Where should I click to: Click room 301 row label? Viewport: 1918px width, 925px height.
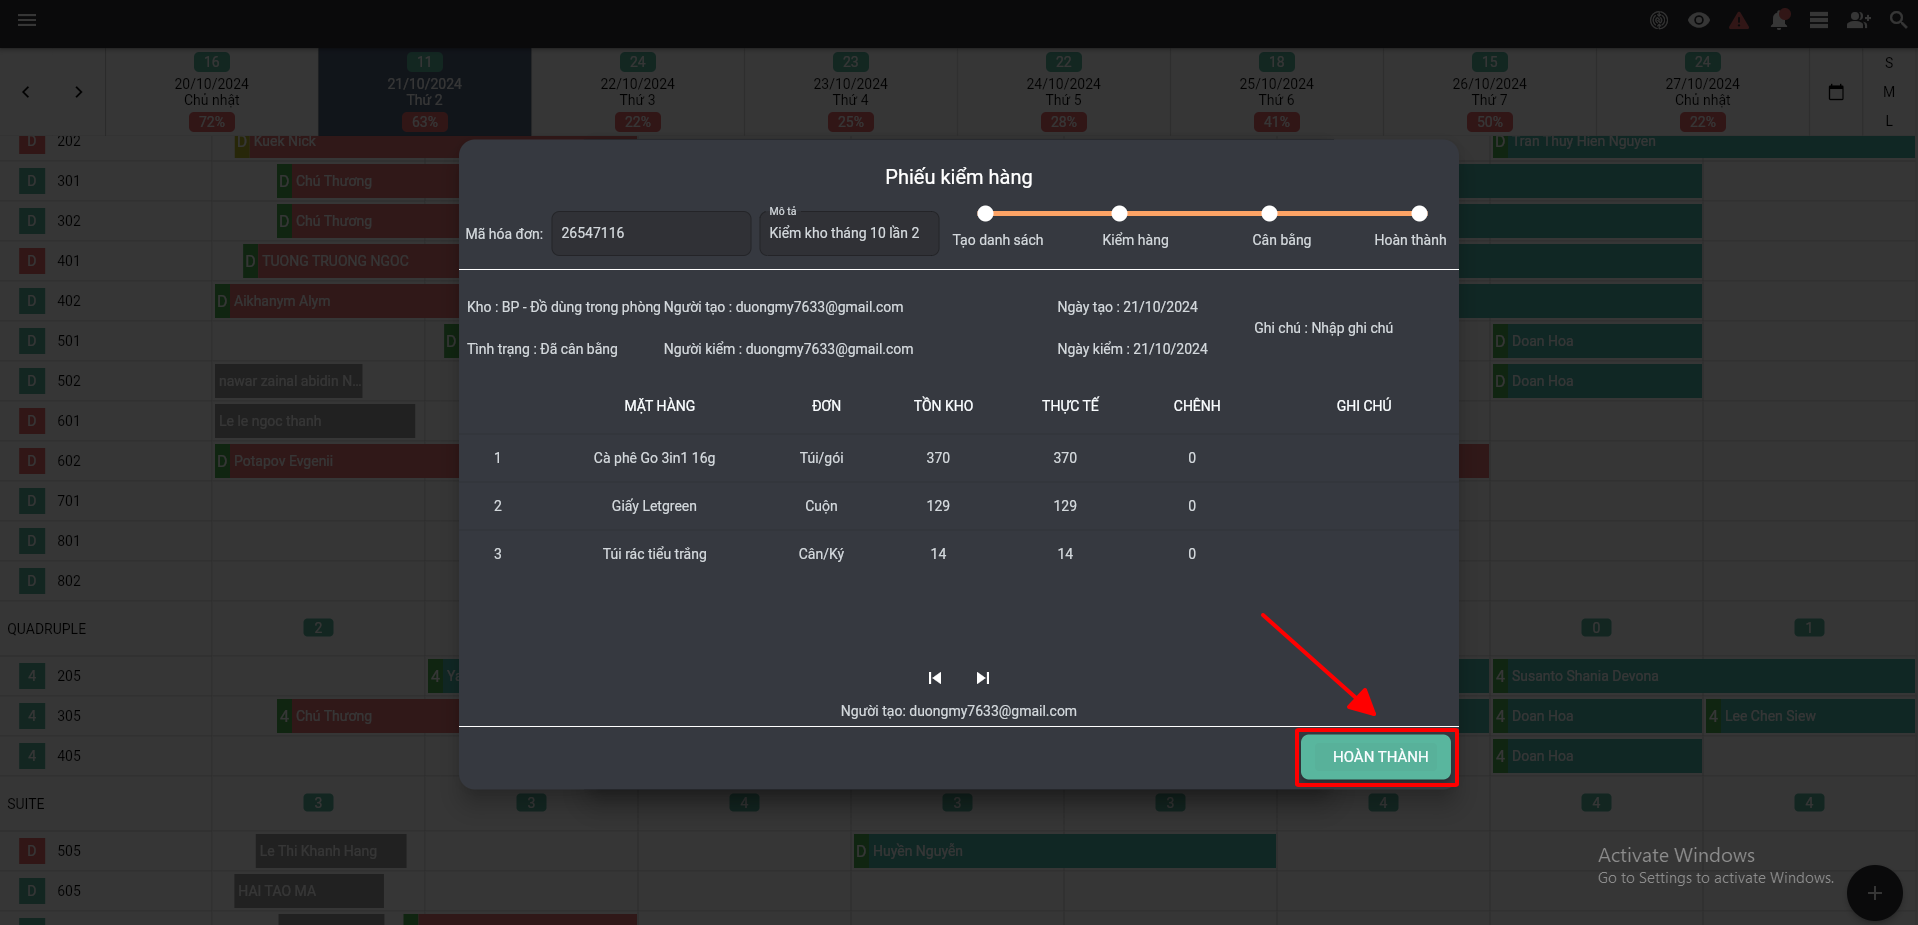69,181
